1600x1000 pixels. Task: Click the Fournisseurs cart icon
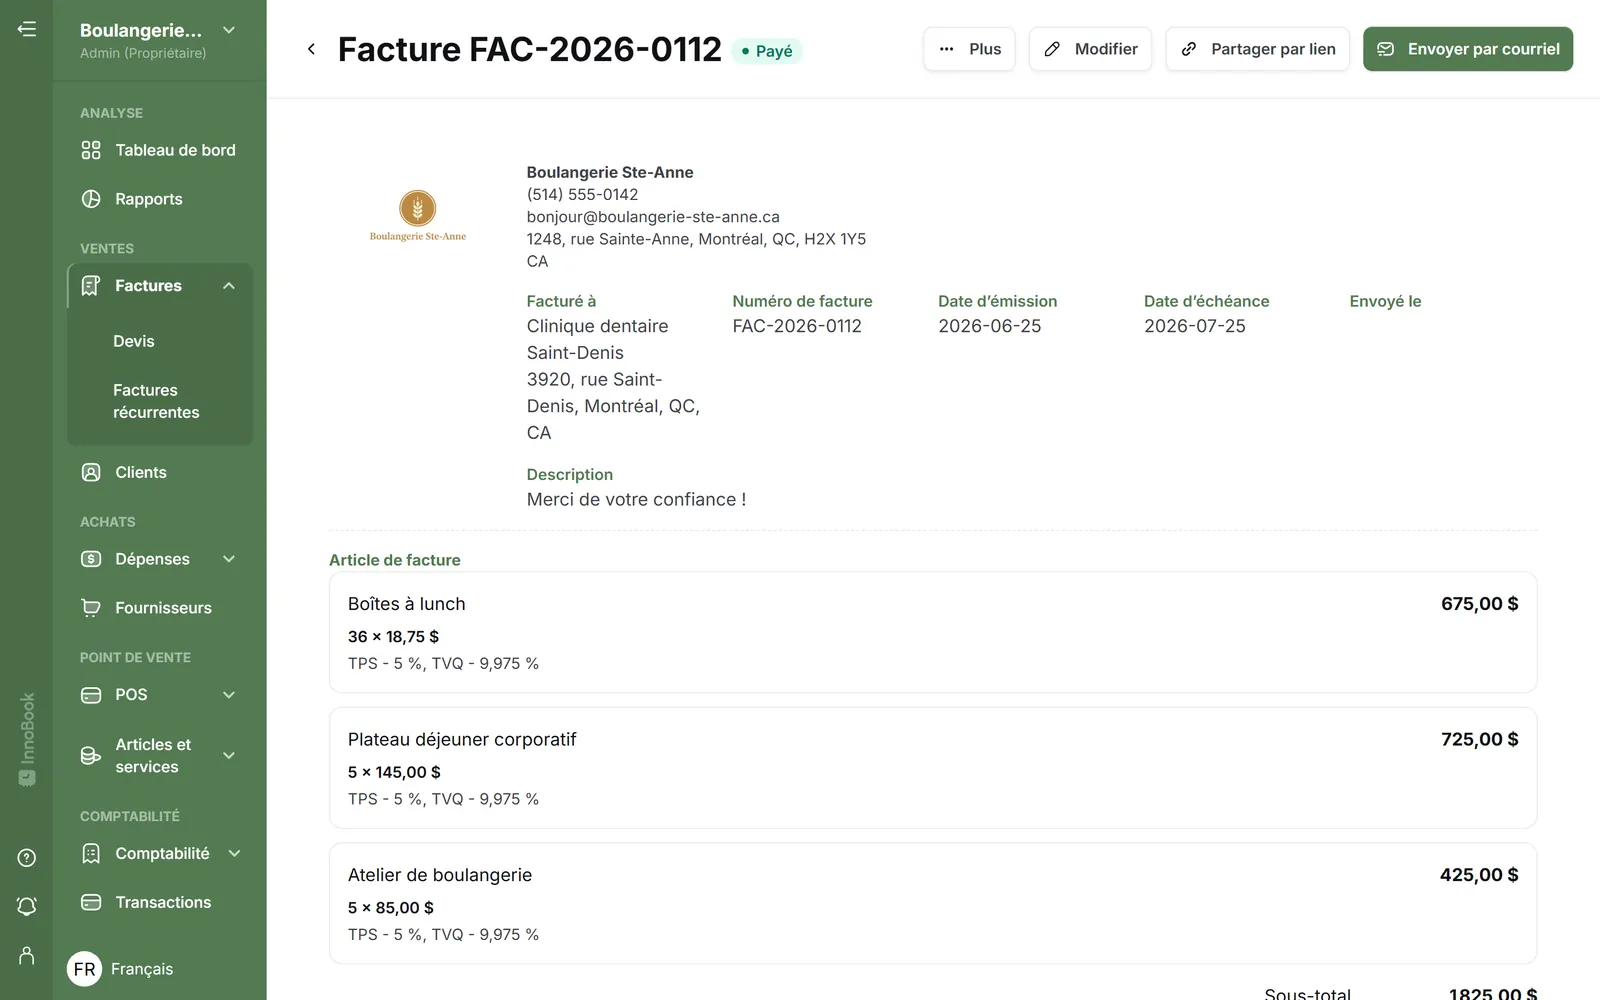coord(91,608)
